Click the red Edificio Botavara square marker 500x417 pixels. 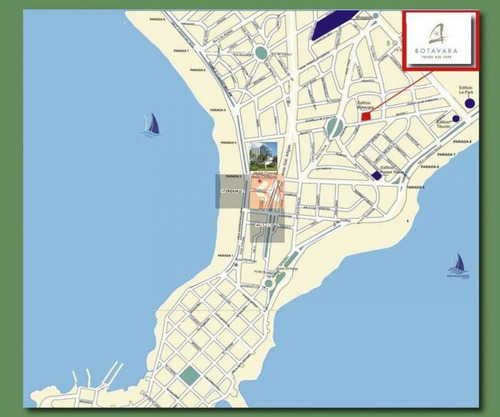(366, 116)
